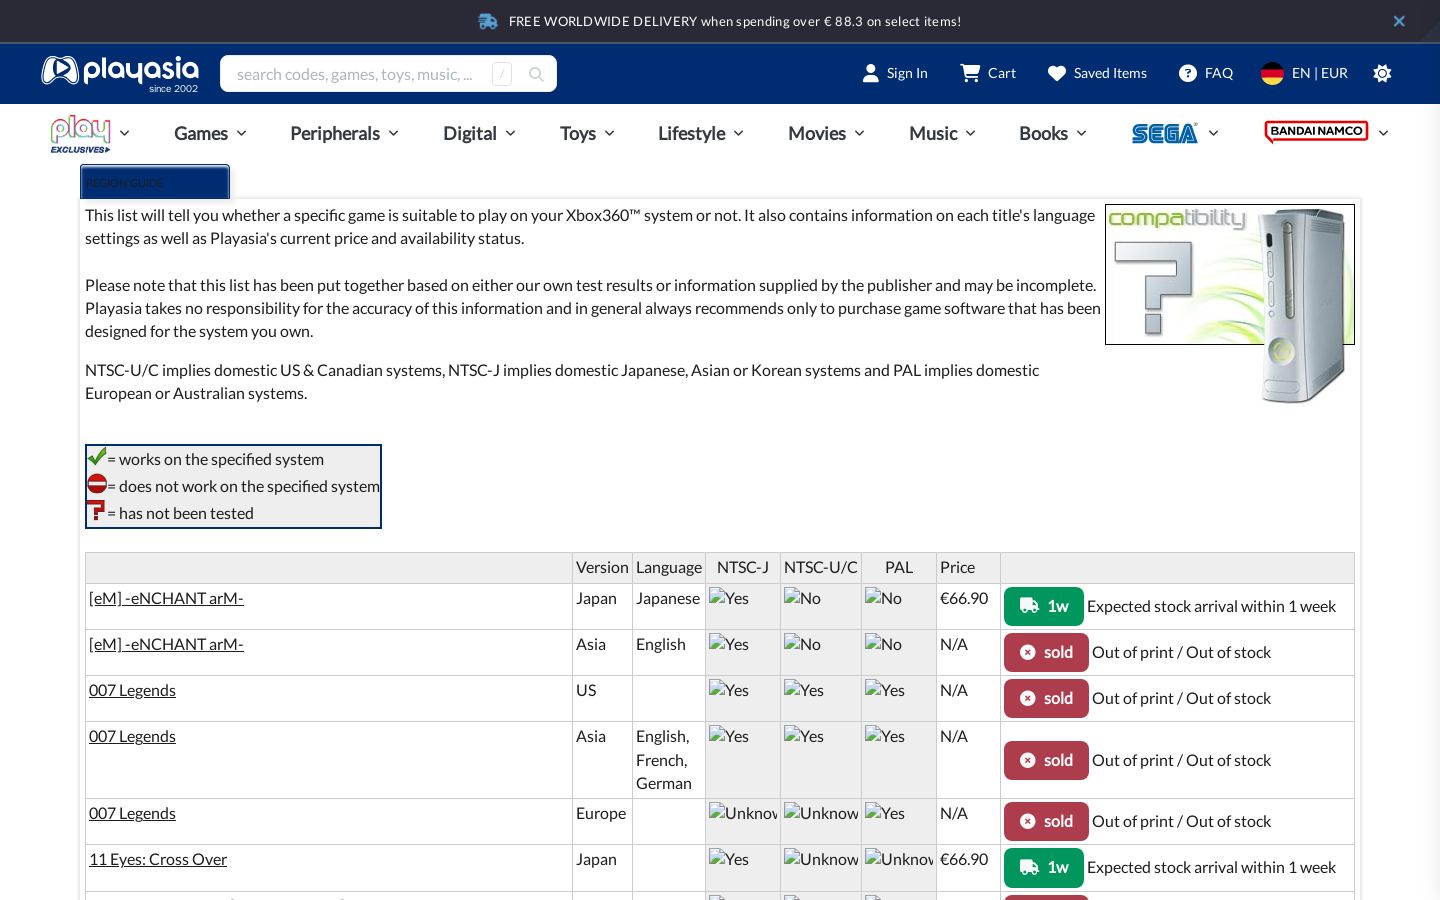The height and width of the screenshot is (900, 1440).
Task: Select the Region Guide tab
Action: [155, 182]
